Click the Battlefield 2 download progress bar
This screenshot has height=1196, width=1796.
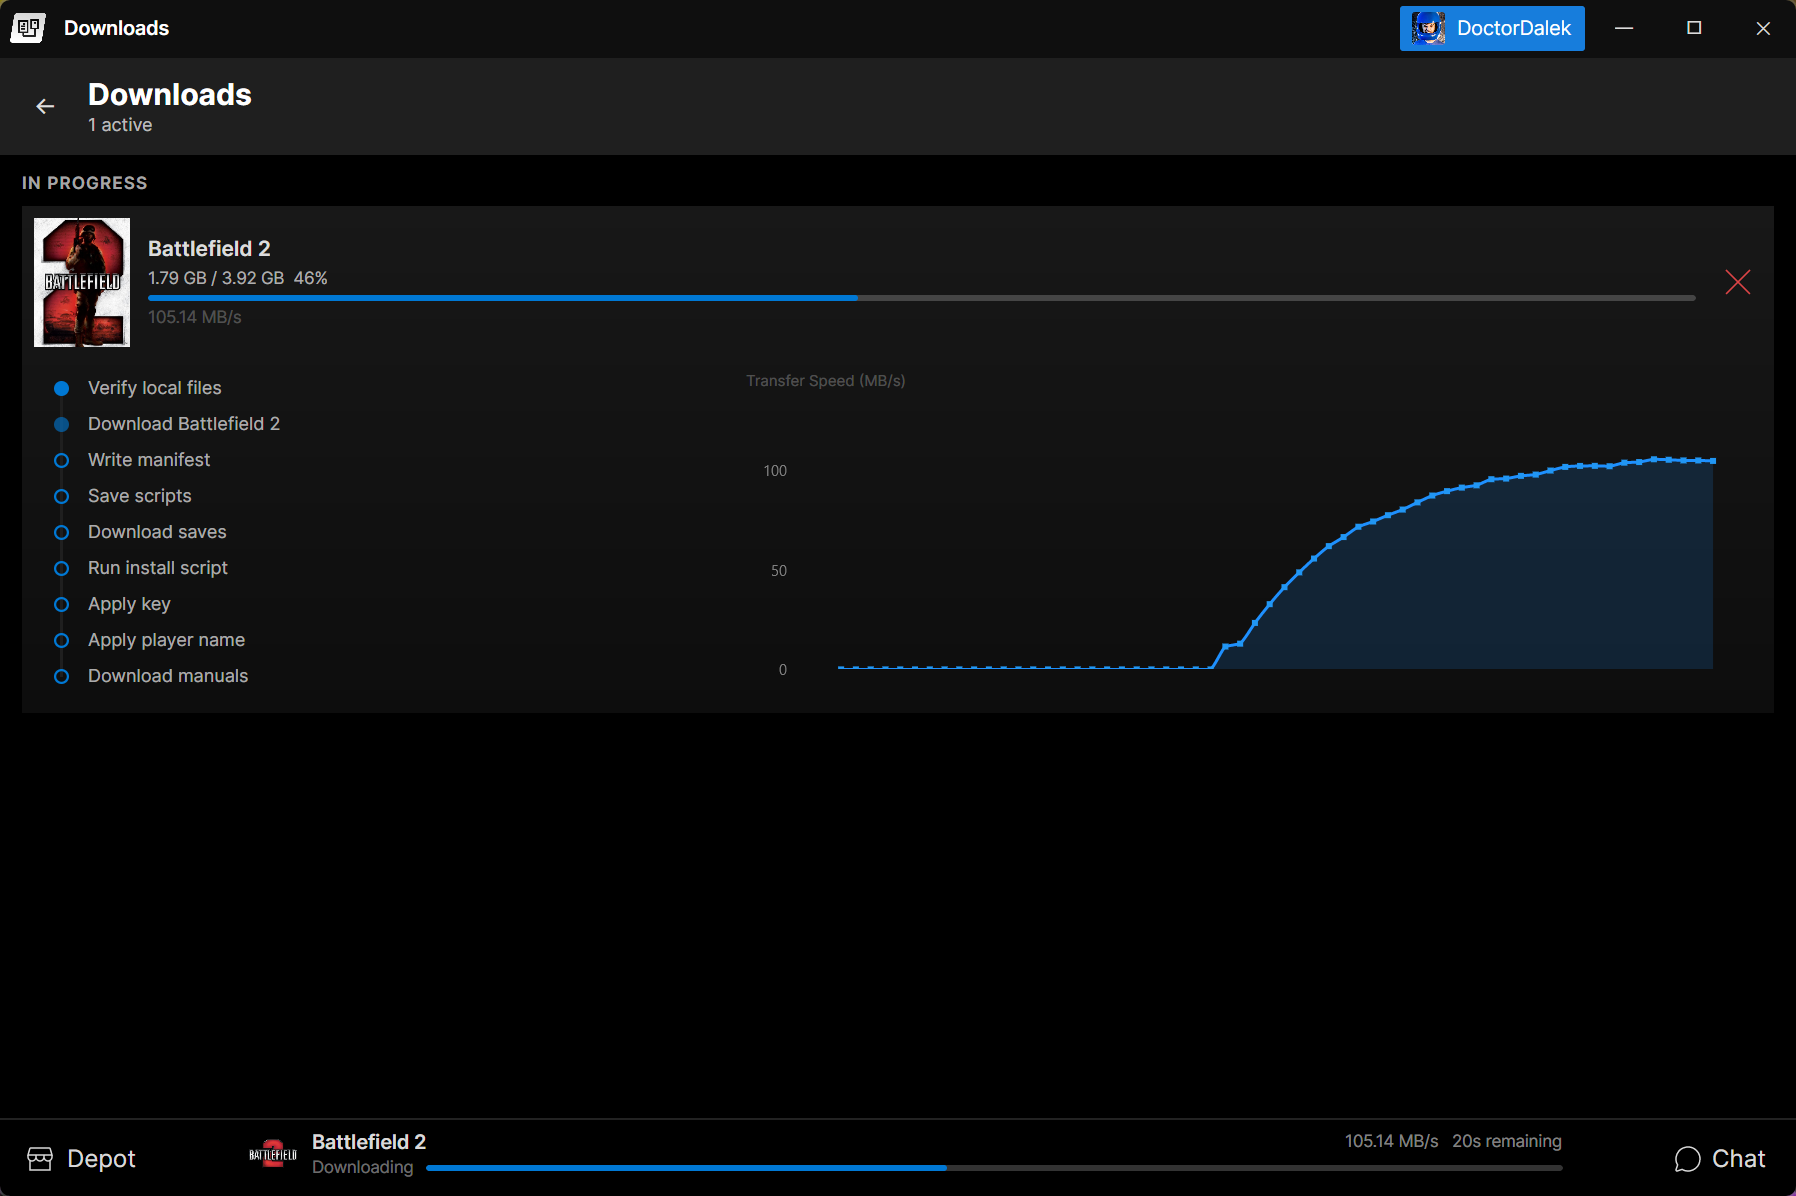[x=921, y=298]
